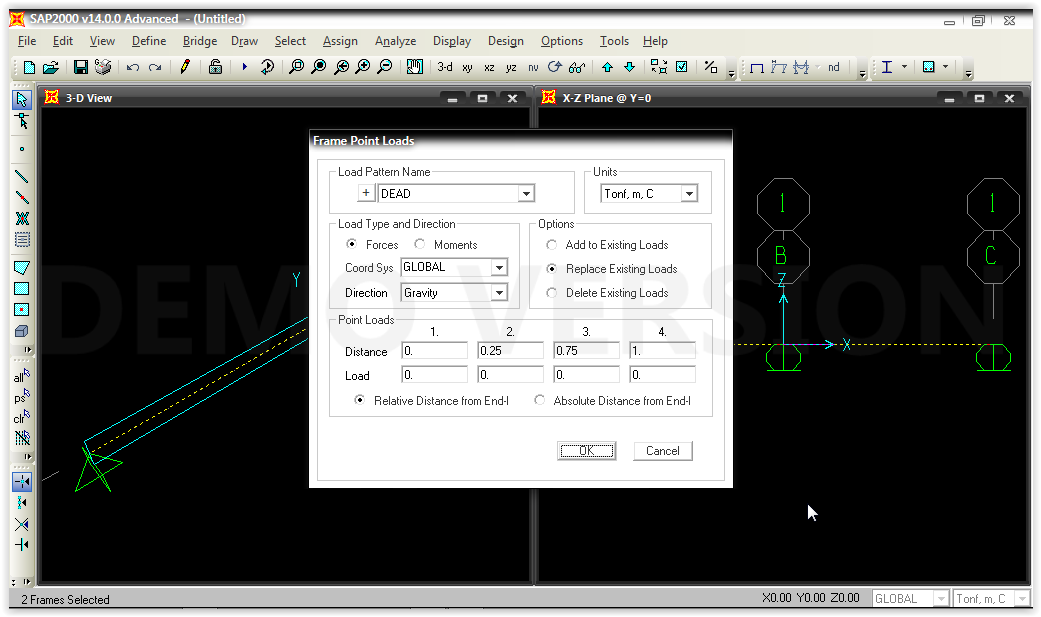Choose the Draw Special Joint tool

(21, 150)
